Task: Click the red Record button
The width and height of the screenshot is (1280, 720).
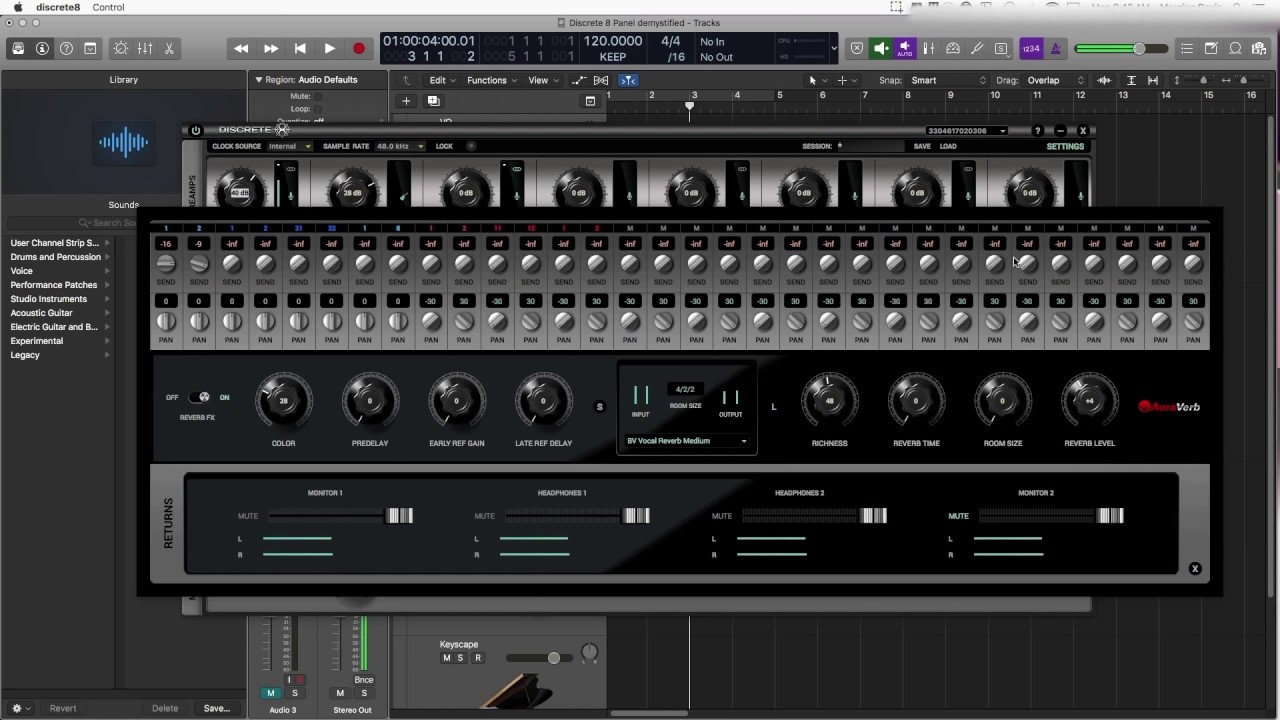Action: tap(359, 48)
